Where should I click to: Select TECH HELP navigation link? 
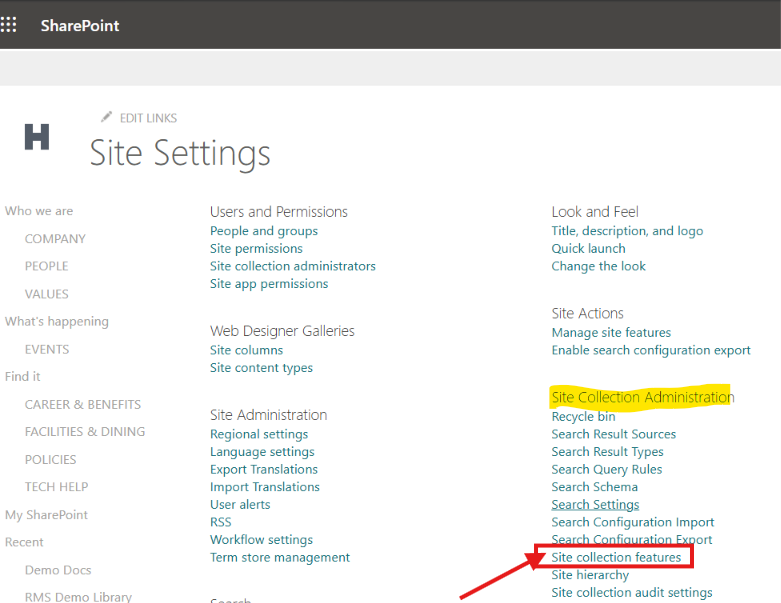56,487
